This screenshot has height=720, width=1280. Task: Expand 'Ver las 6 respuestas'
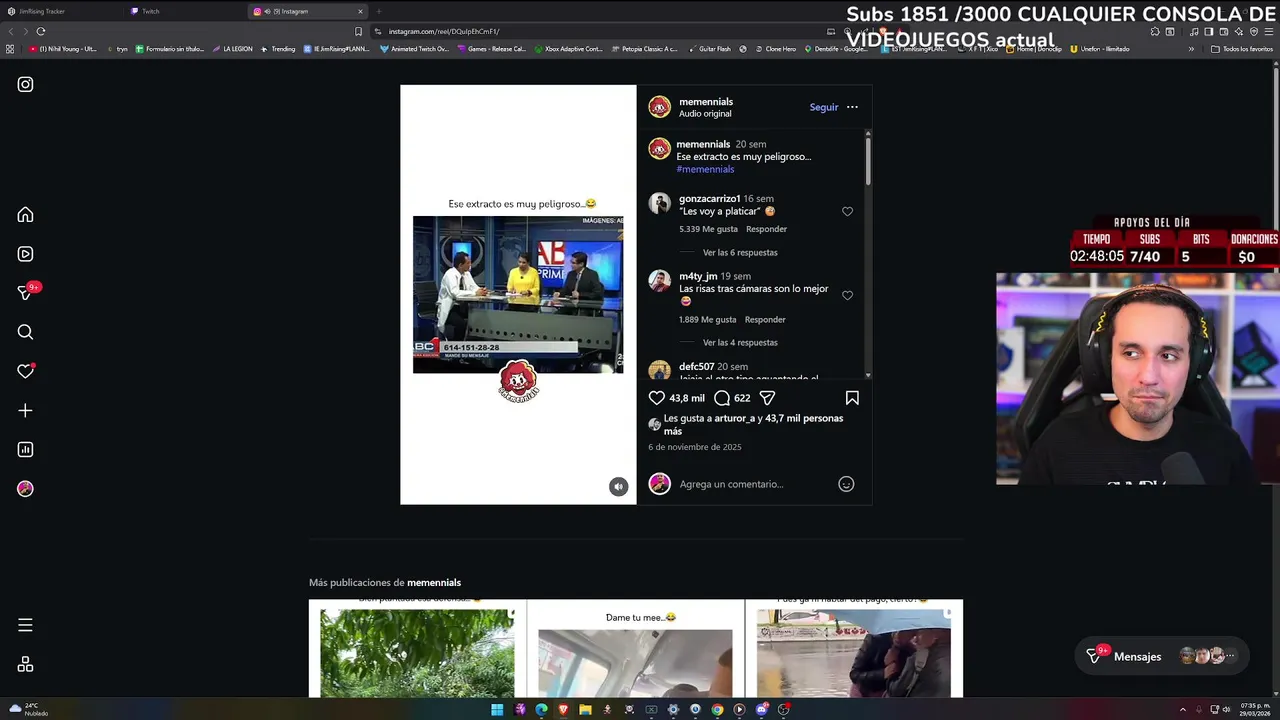740,253
